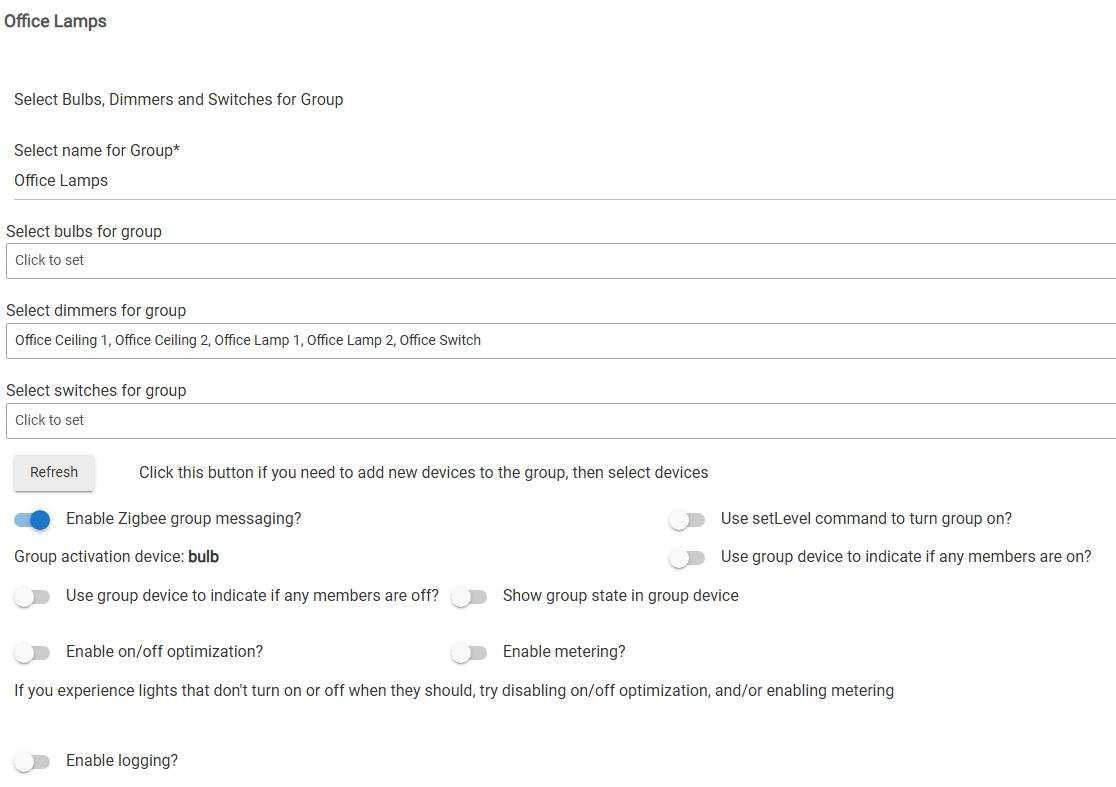The height and width of the screenshot is (787, 1116).
Task: Turn on the Enable logging toggle
Action: [32, 762]
